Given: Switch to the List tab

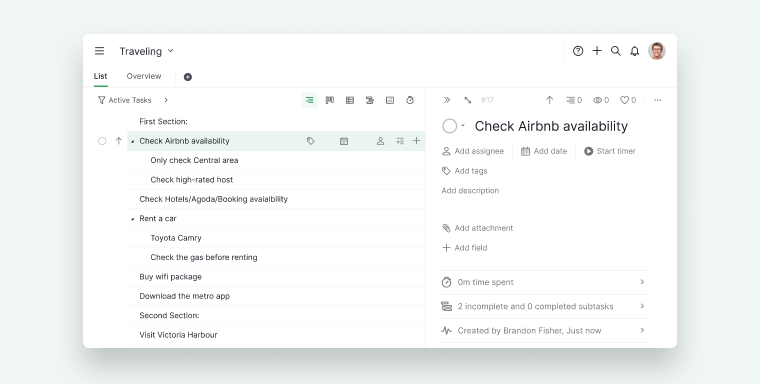Looking at the screenshot, I should (x=100, y=76).
